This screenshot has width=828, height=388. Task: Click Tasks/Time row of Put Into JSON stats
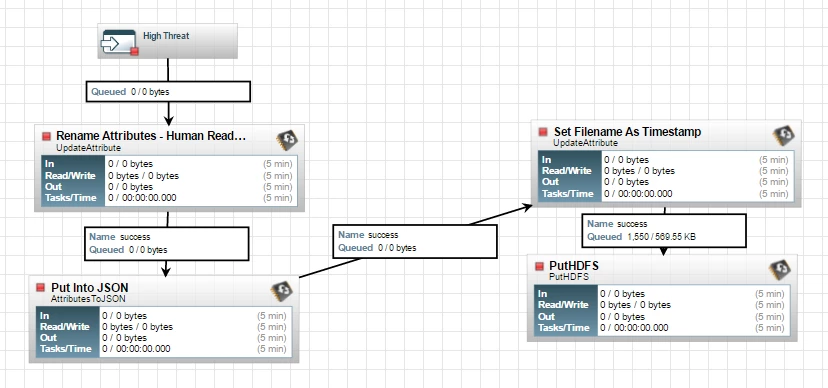(164, 349)
